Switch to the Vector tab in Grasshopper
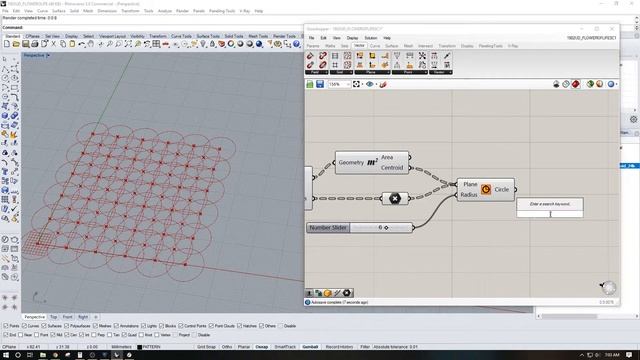The image size is (640, 360). (359, 46)
